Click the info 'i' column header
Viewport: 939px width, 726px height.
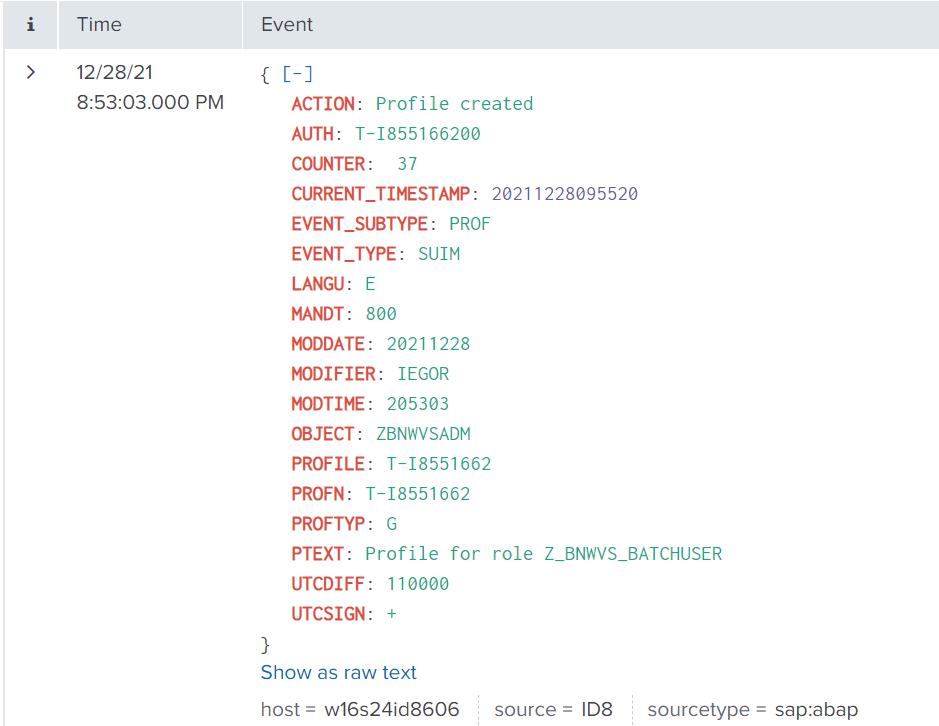(x=30, y=25)
